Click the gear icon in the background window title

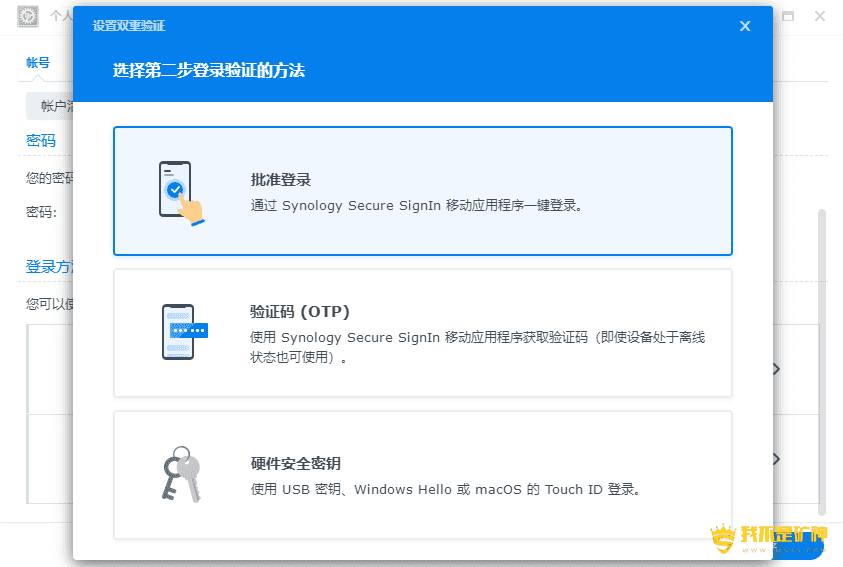click(x=29, y=17)
